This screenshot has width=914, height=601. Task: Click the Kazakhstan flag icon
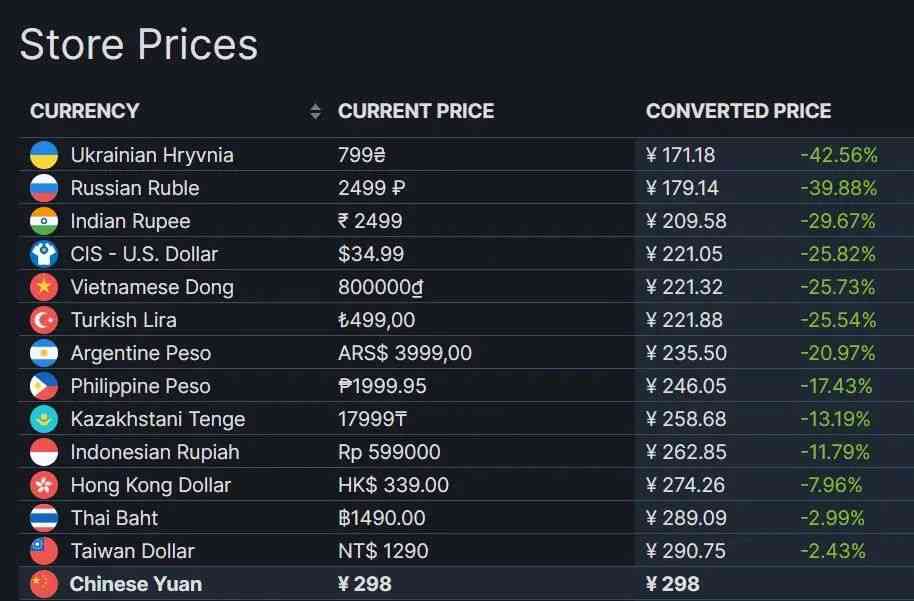[x=44, y=419]
